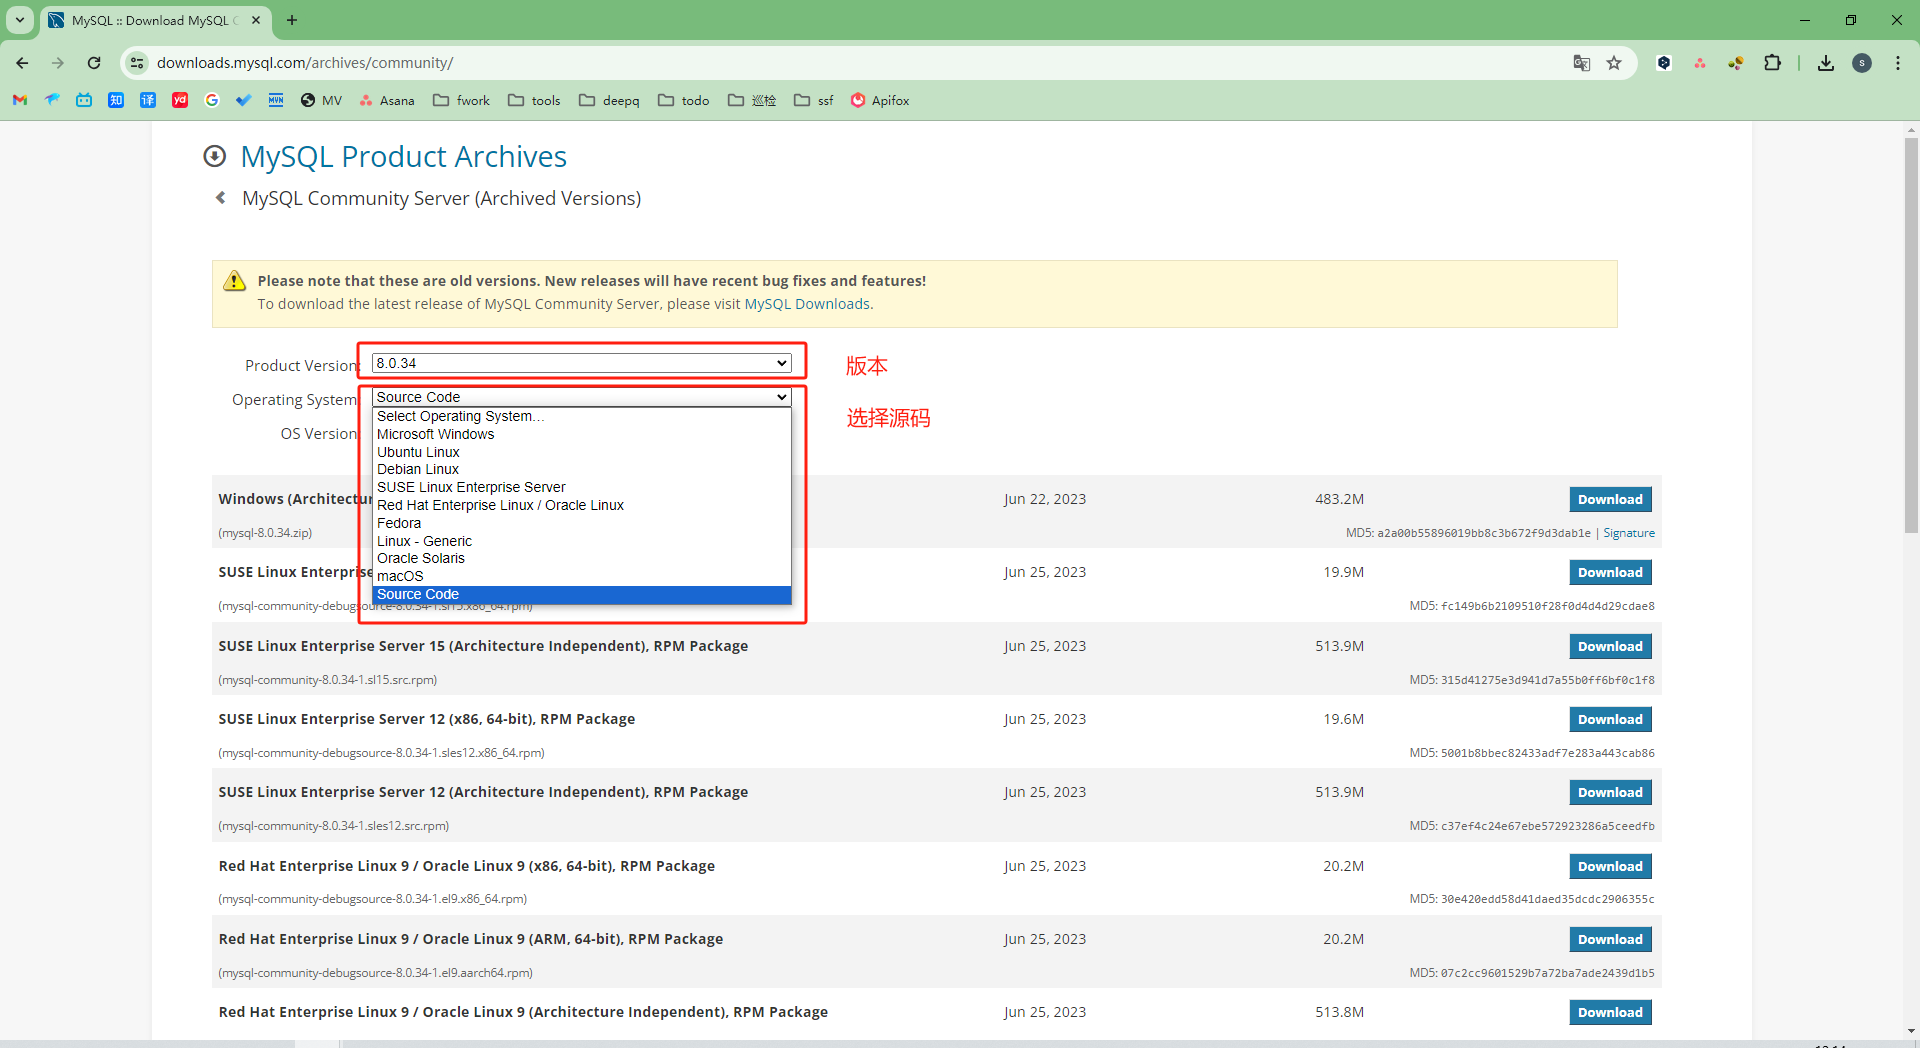The width and height of the screenshot is (1920, 1048).
Task: Select SUSE Linux Enterprise Server option
Action: (582, 487)
